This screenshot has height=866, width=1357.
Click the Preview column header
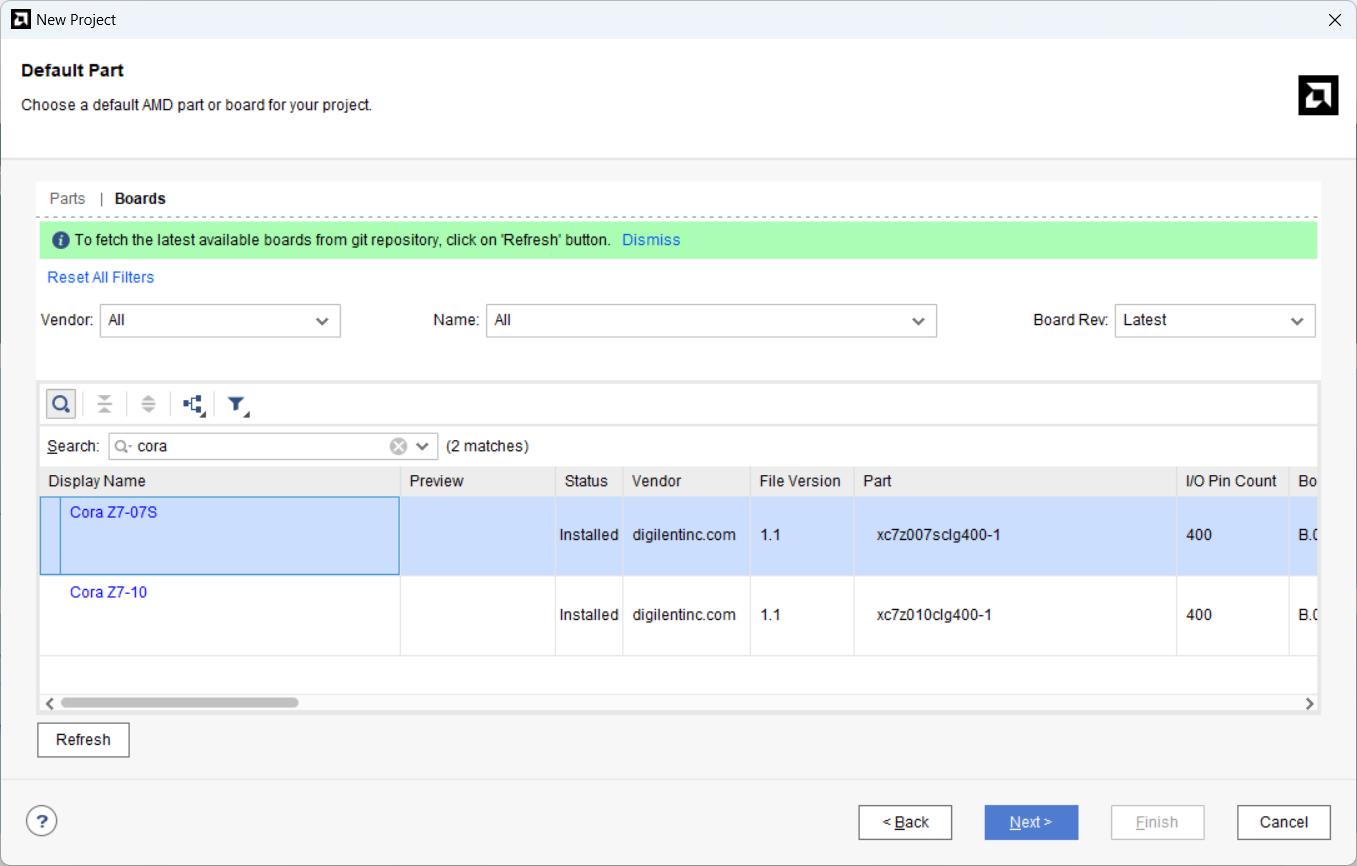[x=478, y=481]
